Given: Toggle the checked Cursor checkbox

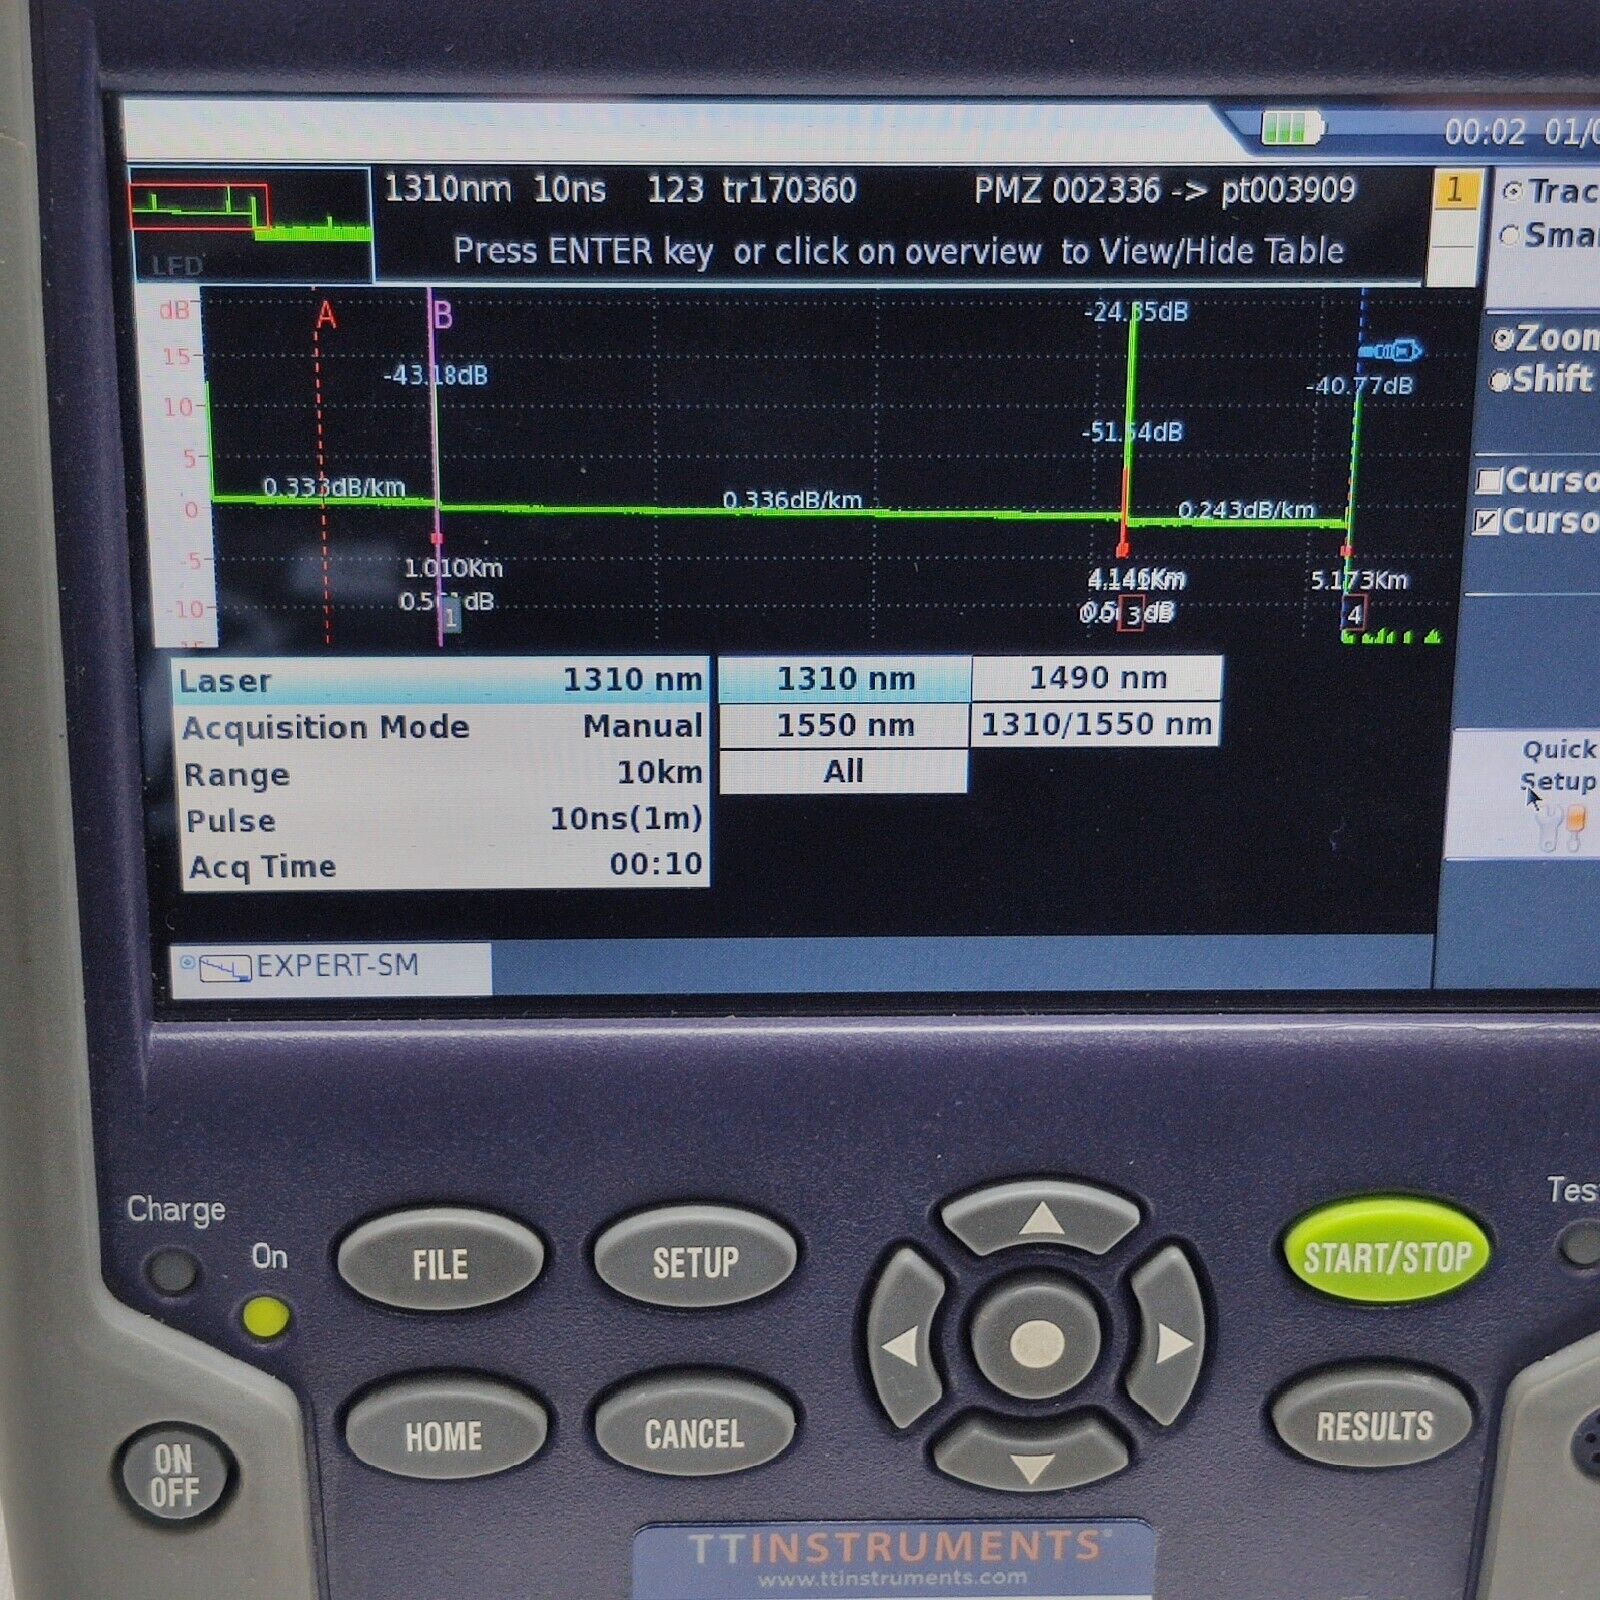Looking at the screenshot, I should pos(1489,522).
